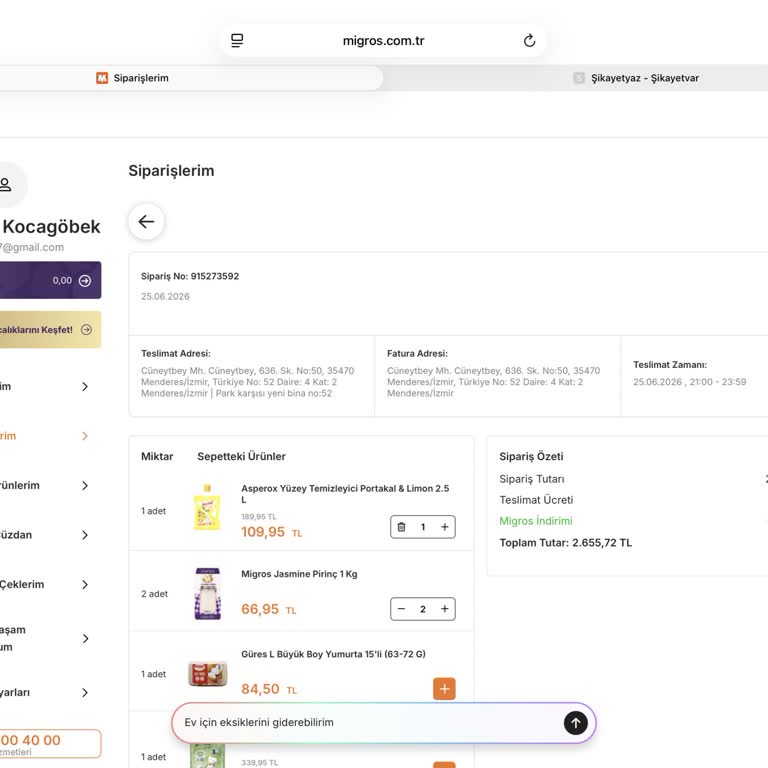Click the 84,50 TL price

269,689
